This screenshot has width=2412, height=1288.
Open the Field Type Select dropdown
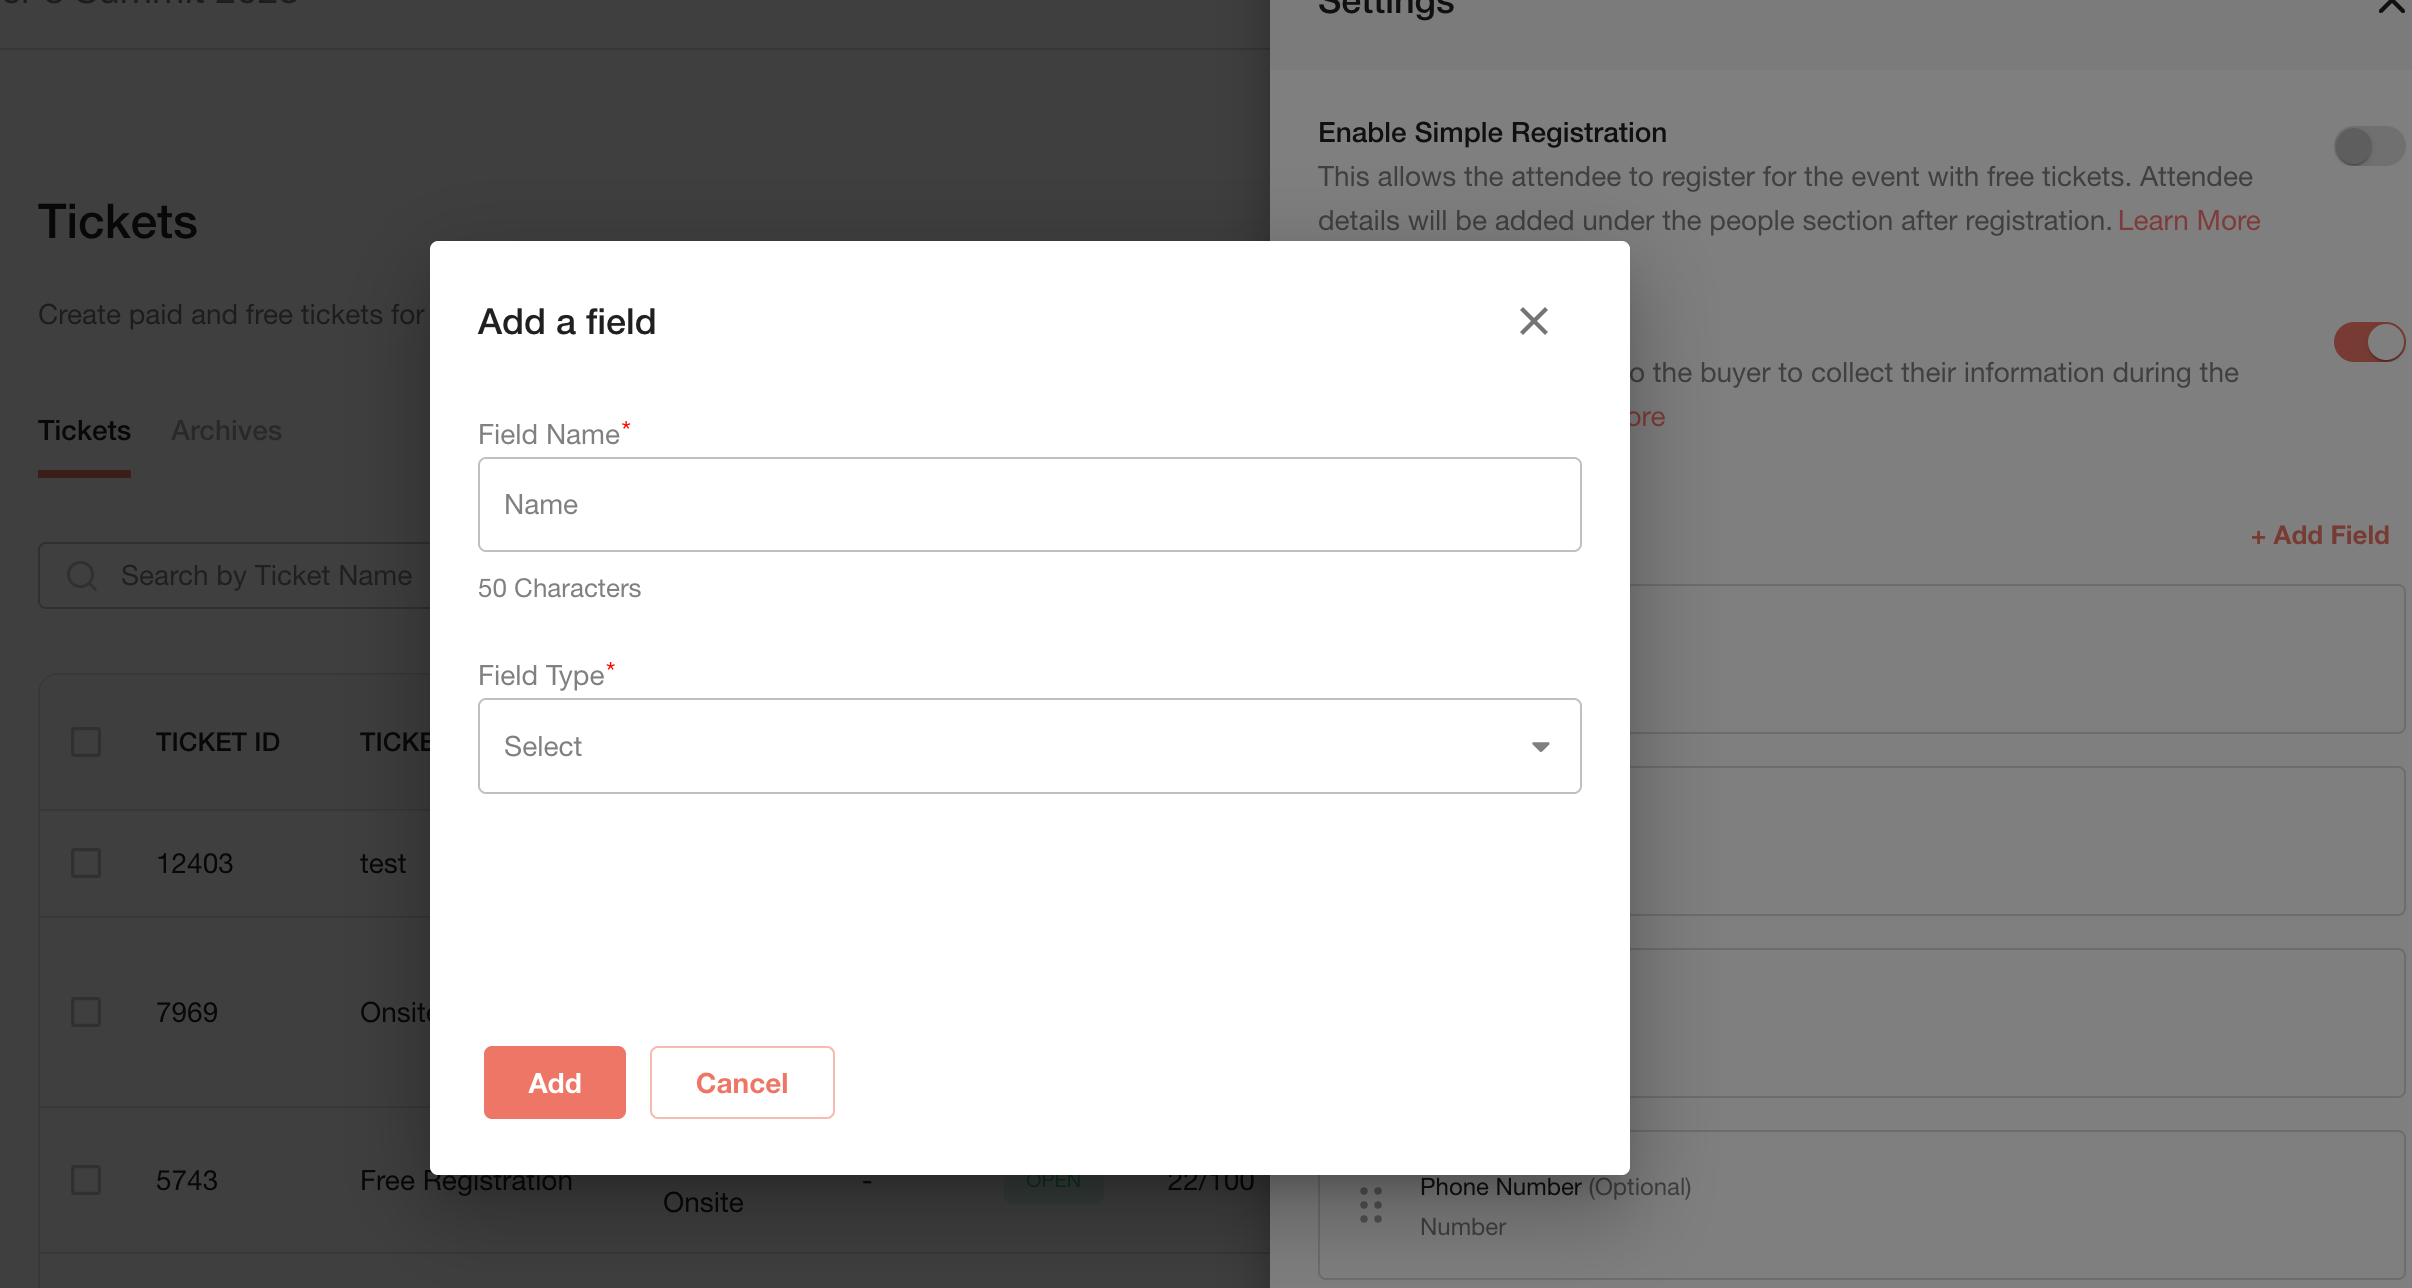pos(1029,746)
